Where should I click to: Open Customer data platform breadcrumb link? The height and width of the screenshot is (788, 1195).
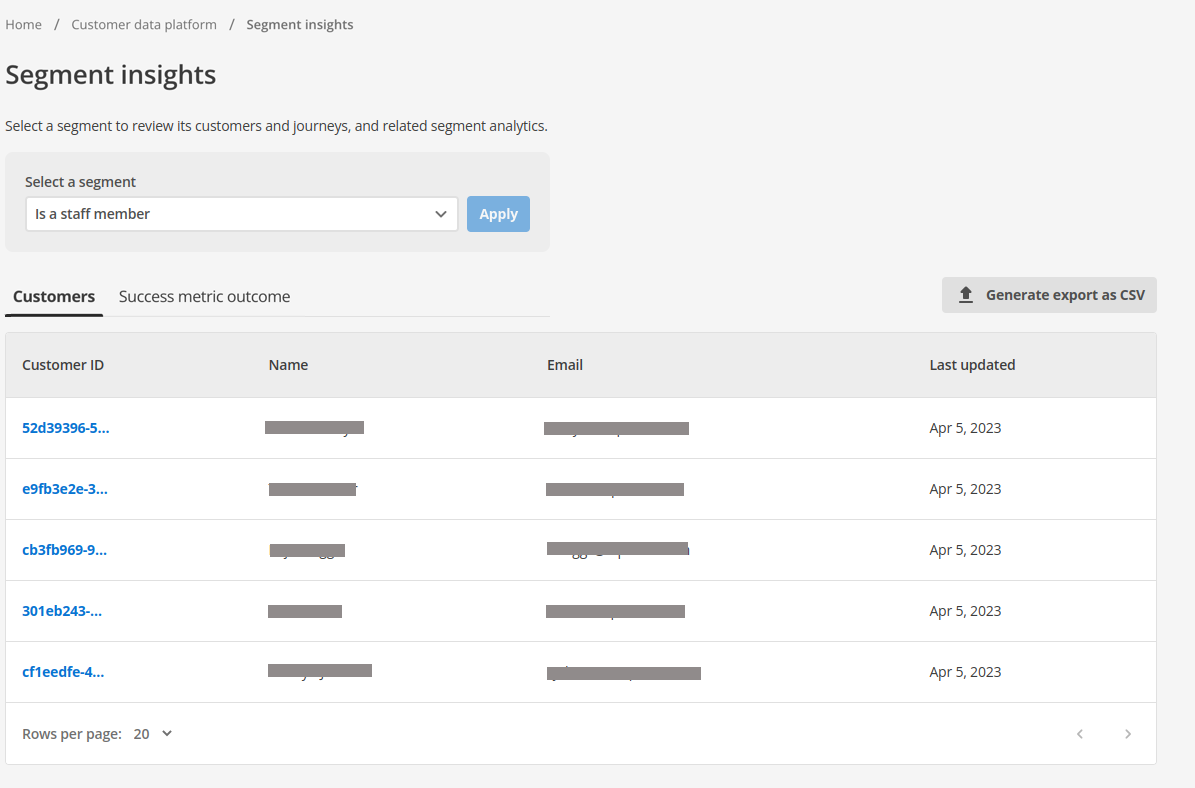144,24
